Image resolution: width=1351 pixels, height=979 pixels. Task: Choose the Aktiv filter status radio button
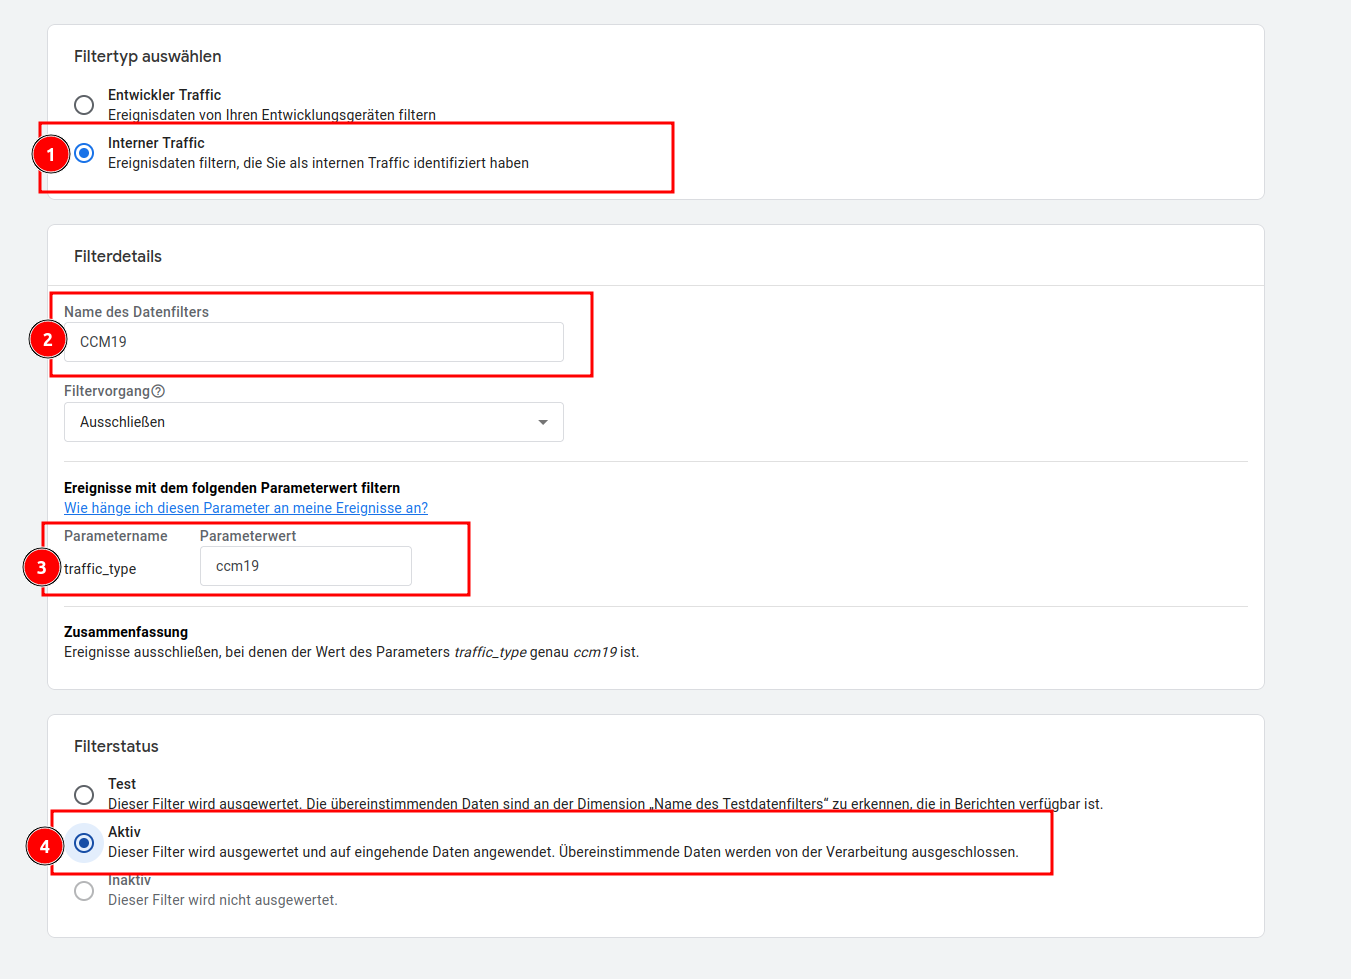pyautogui.click(x=84, y=843)
